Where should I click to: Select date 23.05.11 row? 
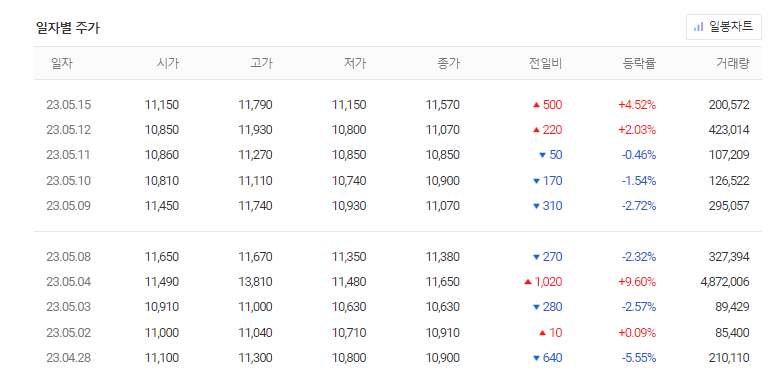398,155
